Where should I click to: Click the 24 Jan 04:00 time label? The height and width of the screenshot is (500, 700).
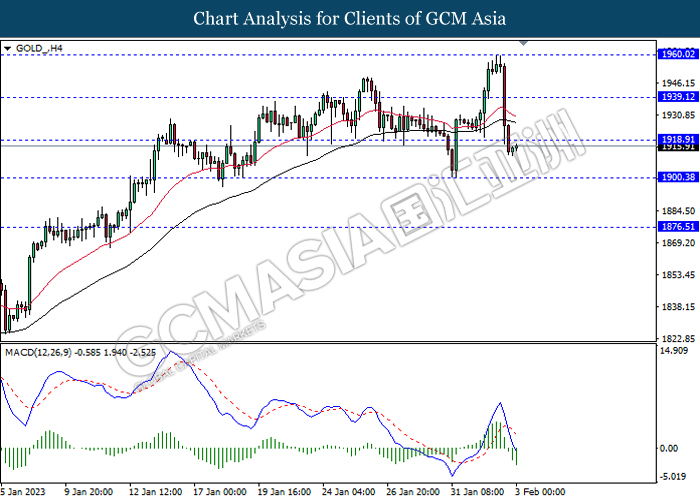[x=349, y=492]
